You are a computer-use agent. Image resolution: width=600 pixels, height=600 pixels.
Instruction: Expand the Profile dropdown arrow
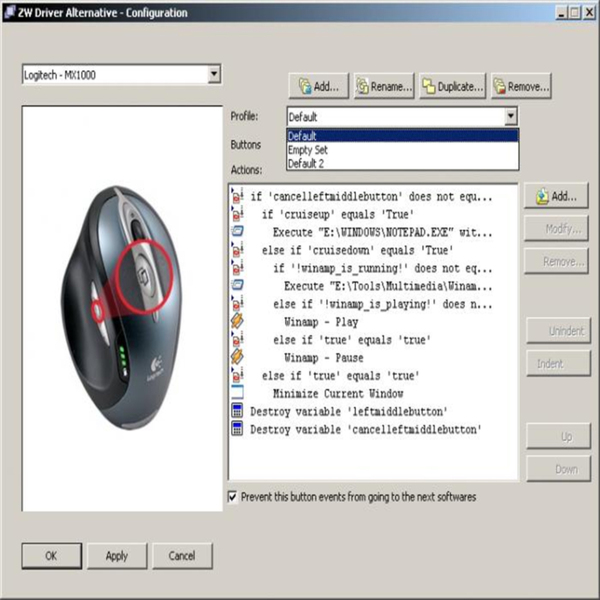click(x=510, y=116)
